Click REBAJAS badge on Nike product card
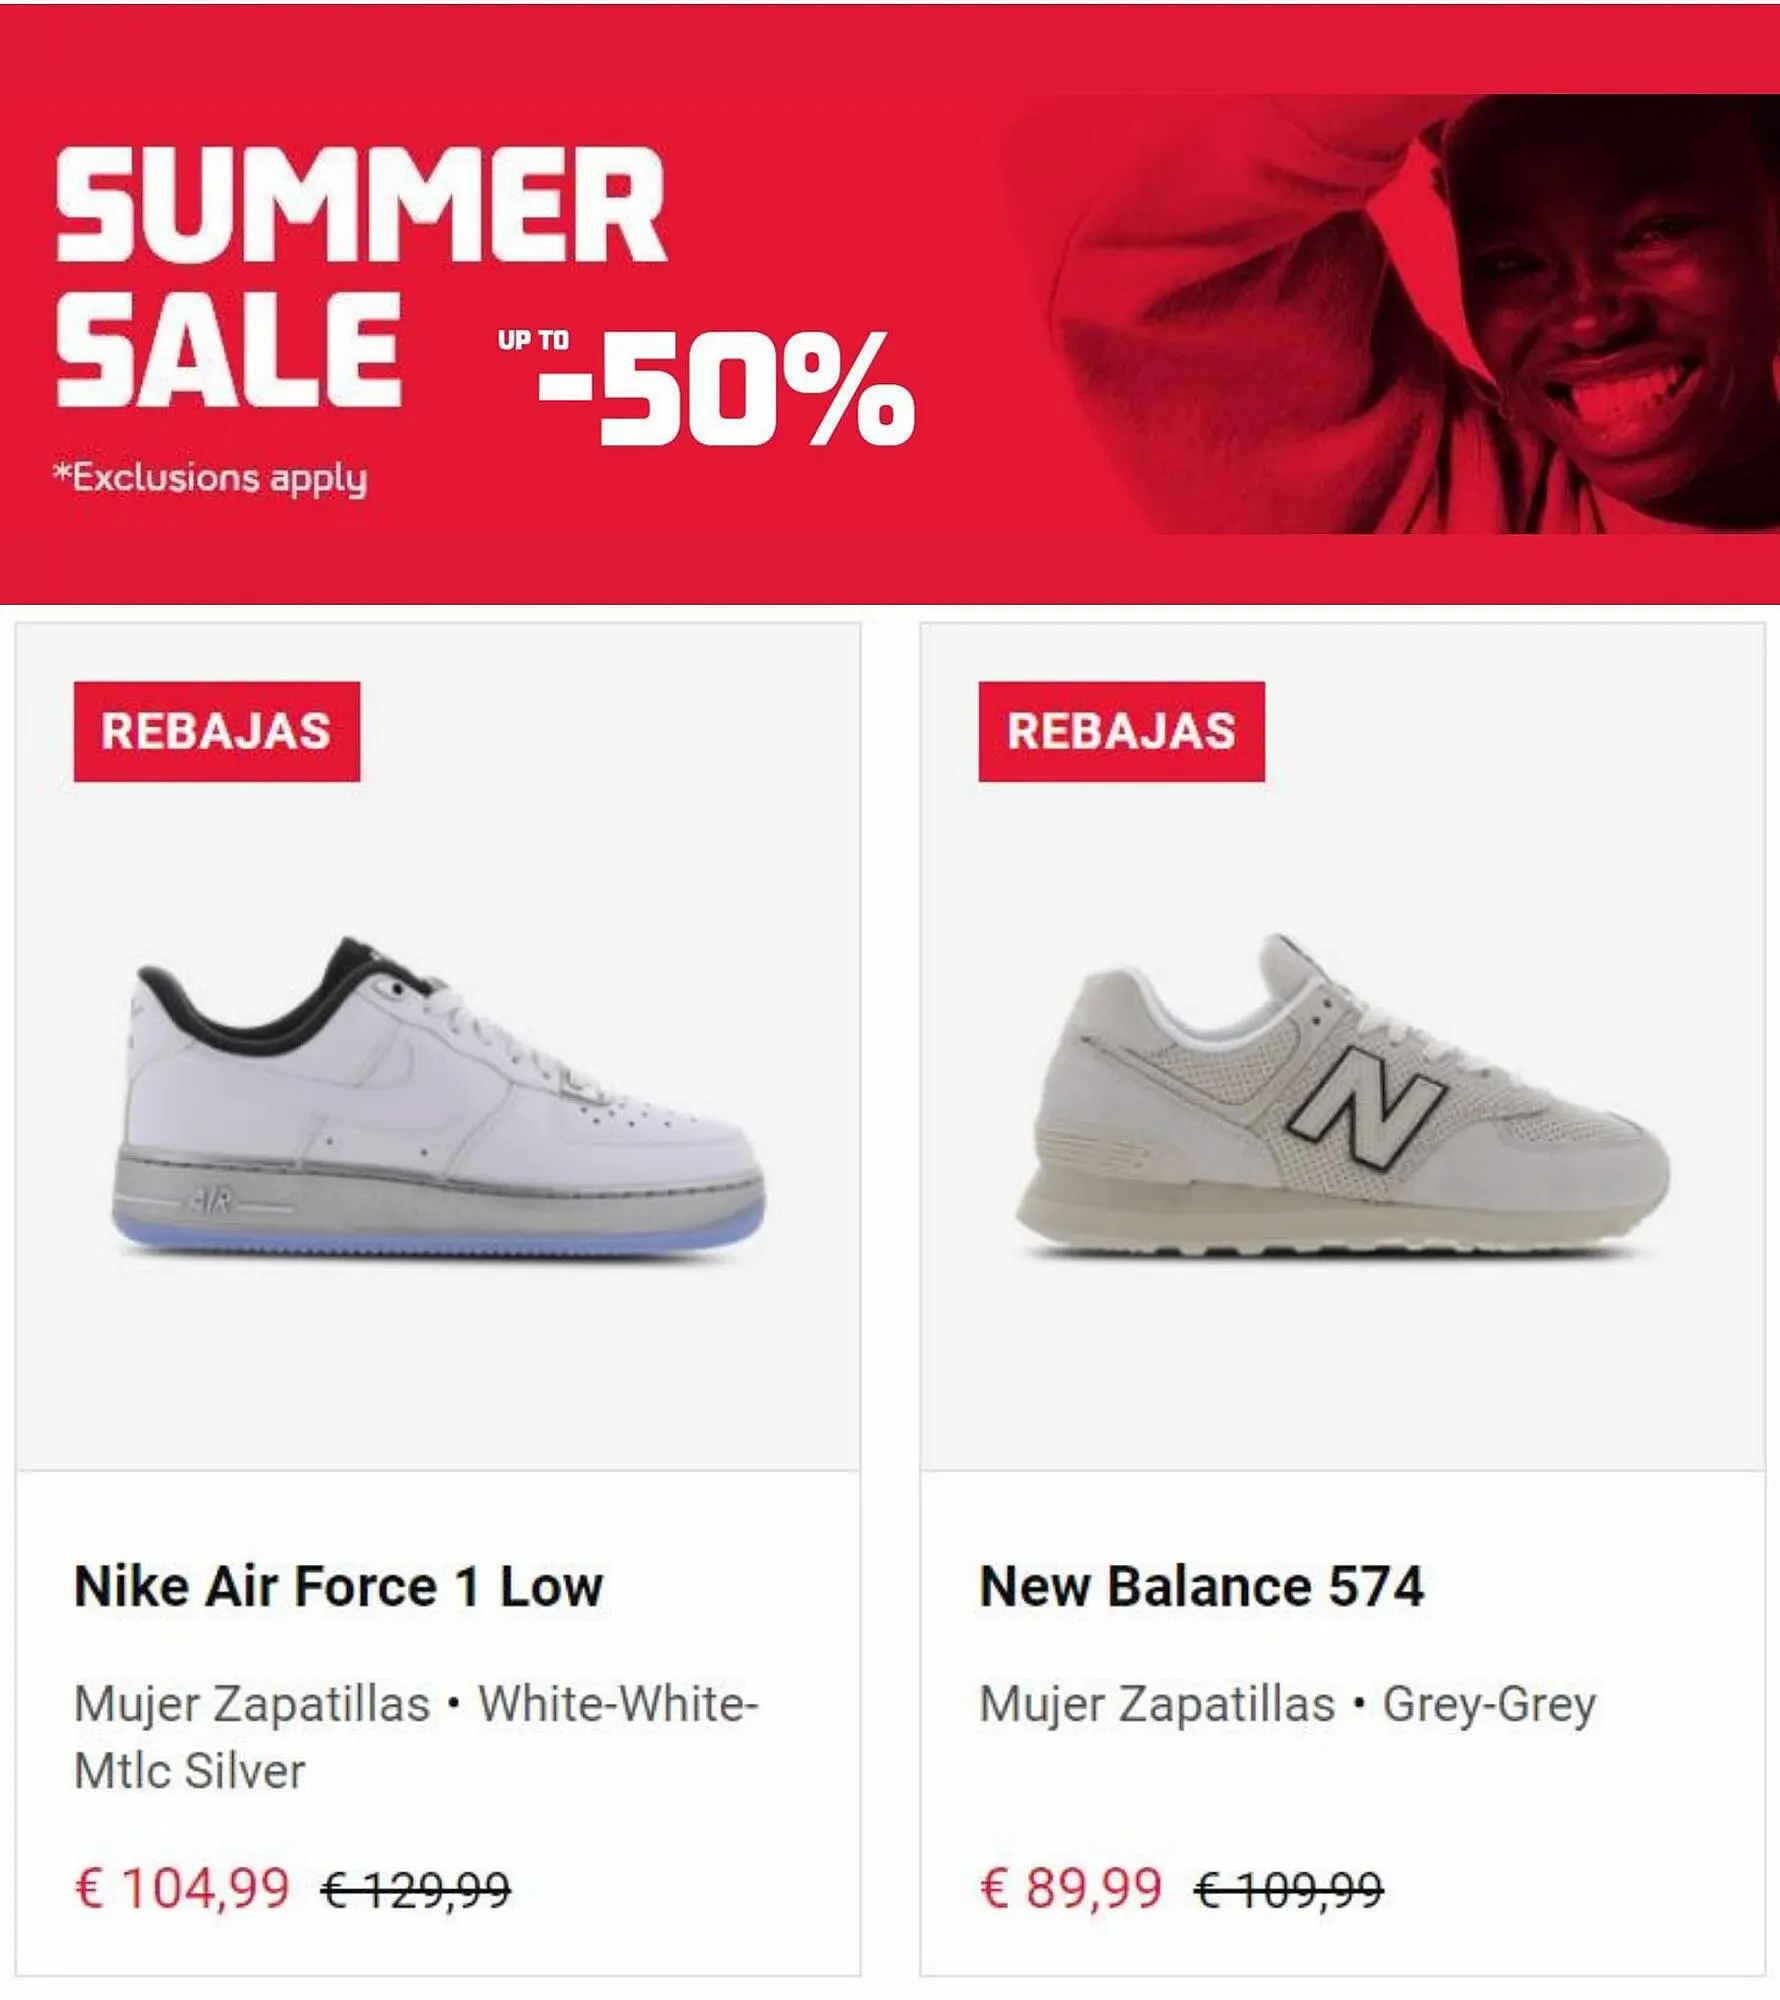 pos(216,731)
